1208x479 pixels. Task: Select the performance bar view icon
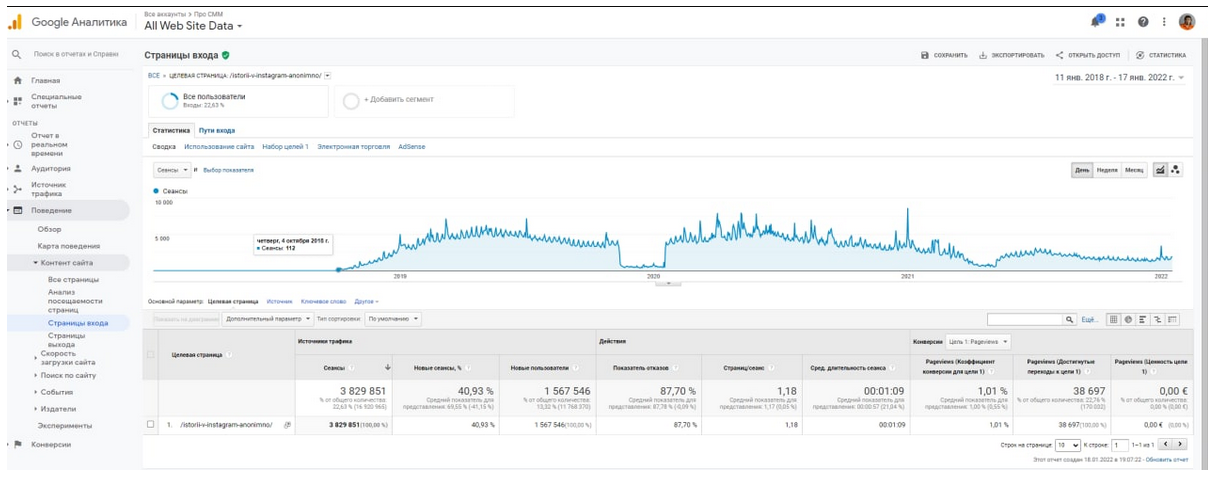click(x=1143, y=319)
